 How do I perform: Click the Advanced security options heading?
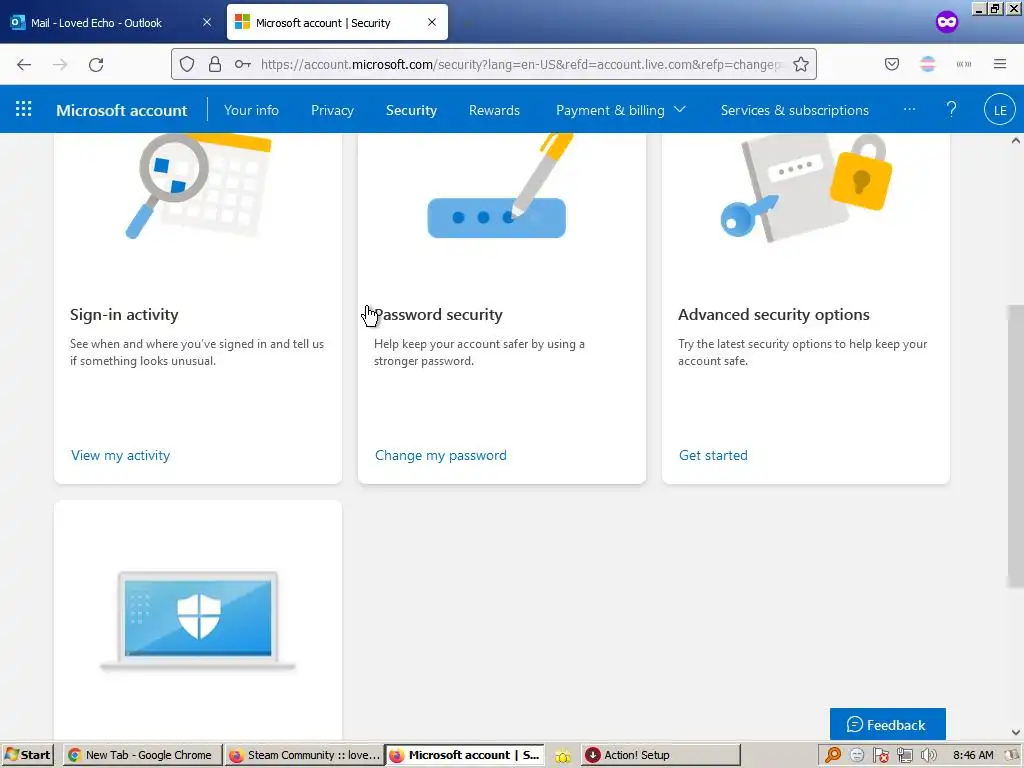coord(774,314)
